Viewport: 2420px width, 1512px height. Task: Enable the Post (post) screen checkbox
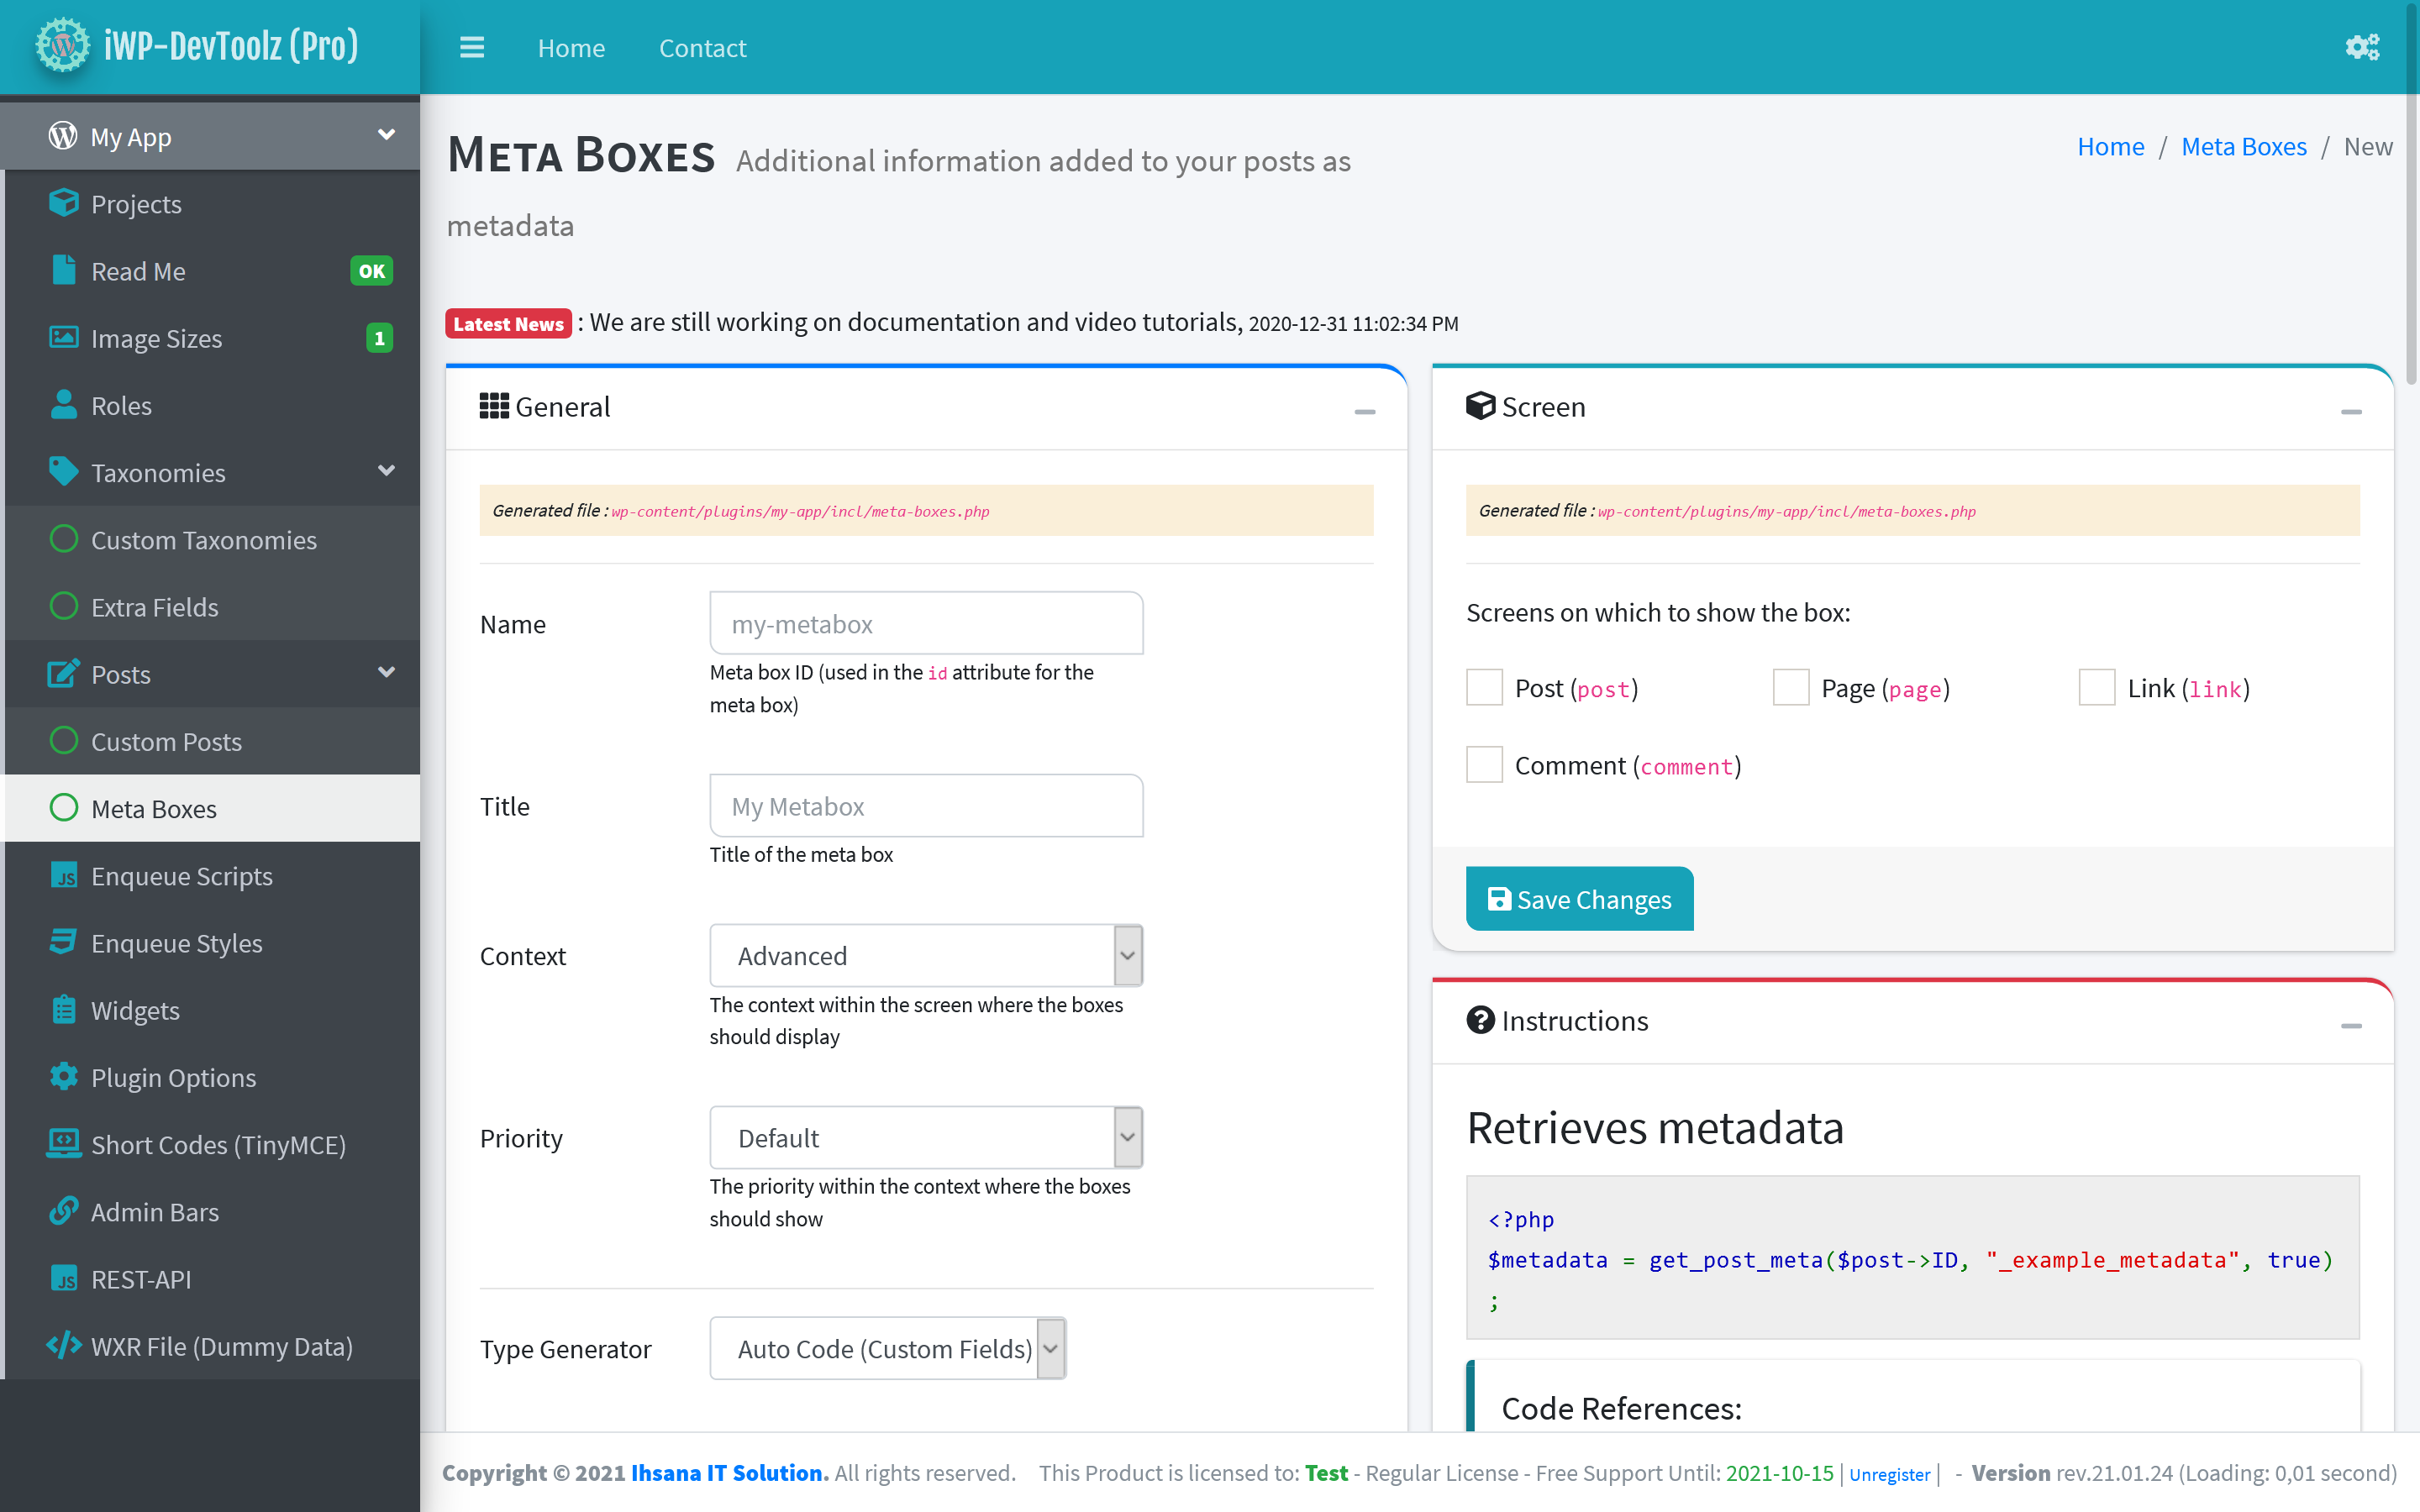(1484, 688)
